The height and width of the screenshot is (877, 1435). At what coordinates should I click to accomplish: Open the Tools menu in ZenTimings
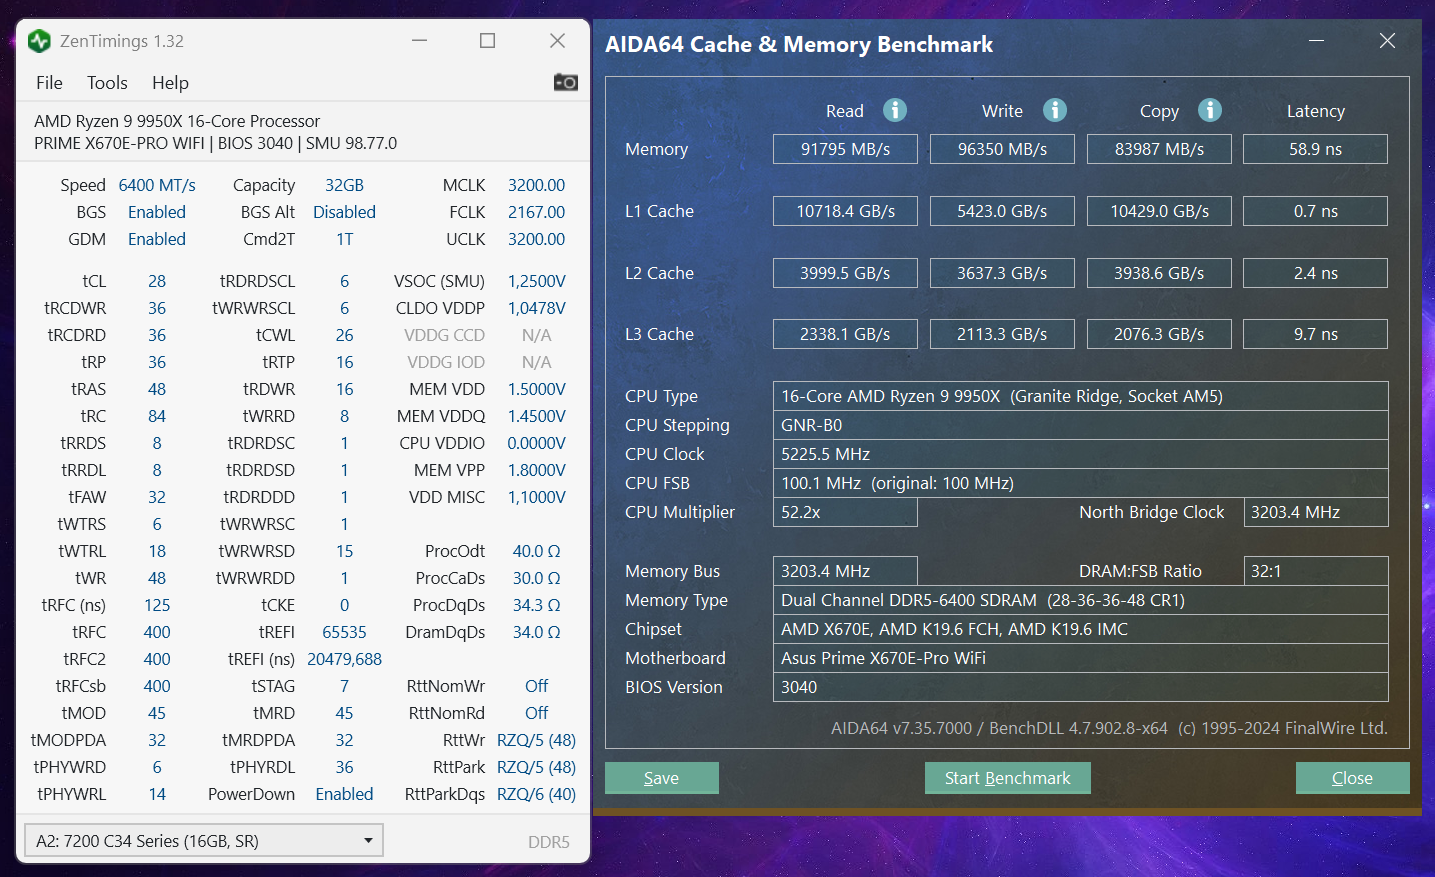pyautogui.click(x=107, y=83)
